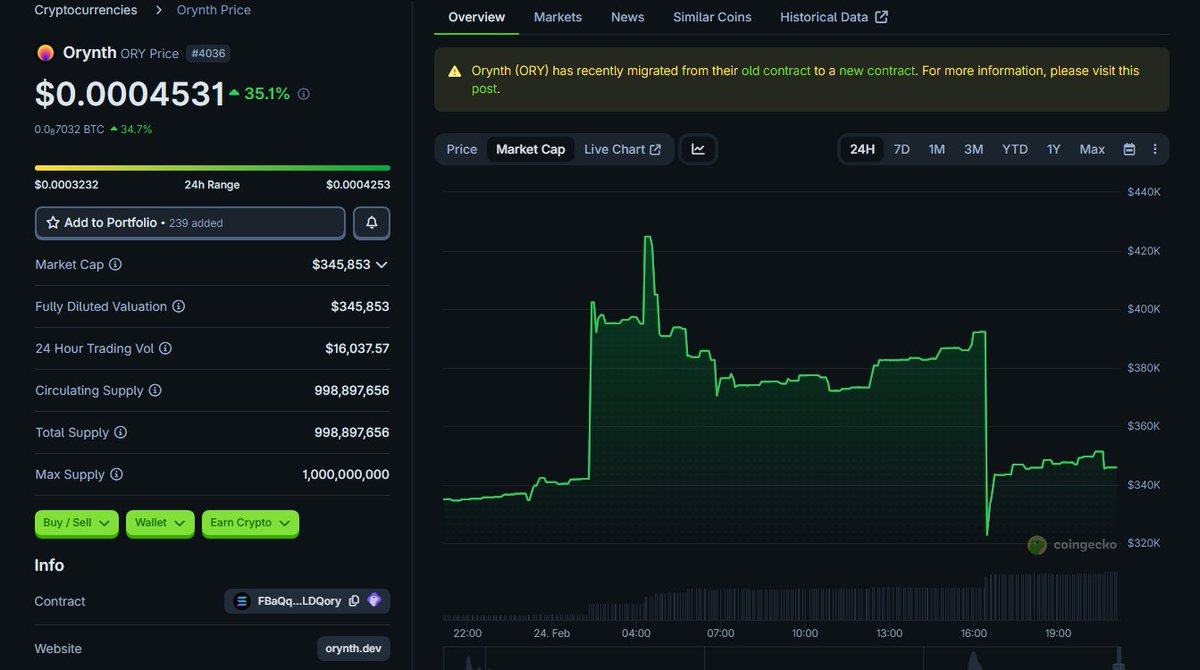Click the Fully Diluted Valuation info icon
The width and height of the screenshot is (1200, 670).
point(178,307)
